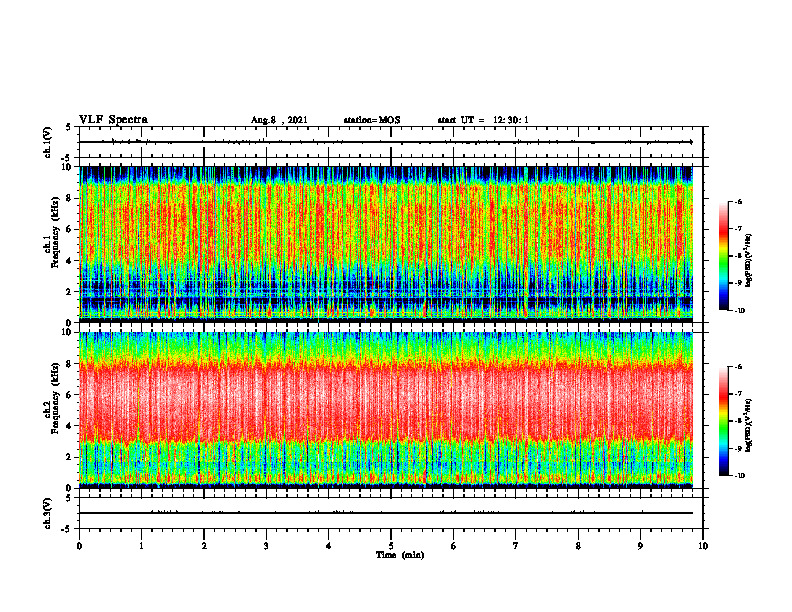Screen dimensions: 792x612
Task: Click time axis tick label "5"
Action: pyautogui.click(x=391, y=546)
